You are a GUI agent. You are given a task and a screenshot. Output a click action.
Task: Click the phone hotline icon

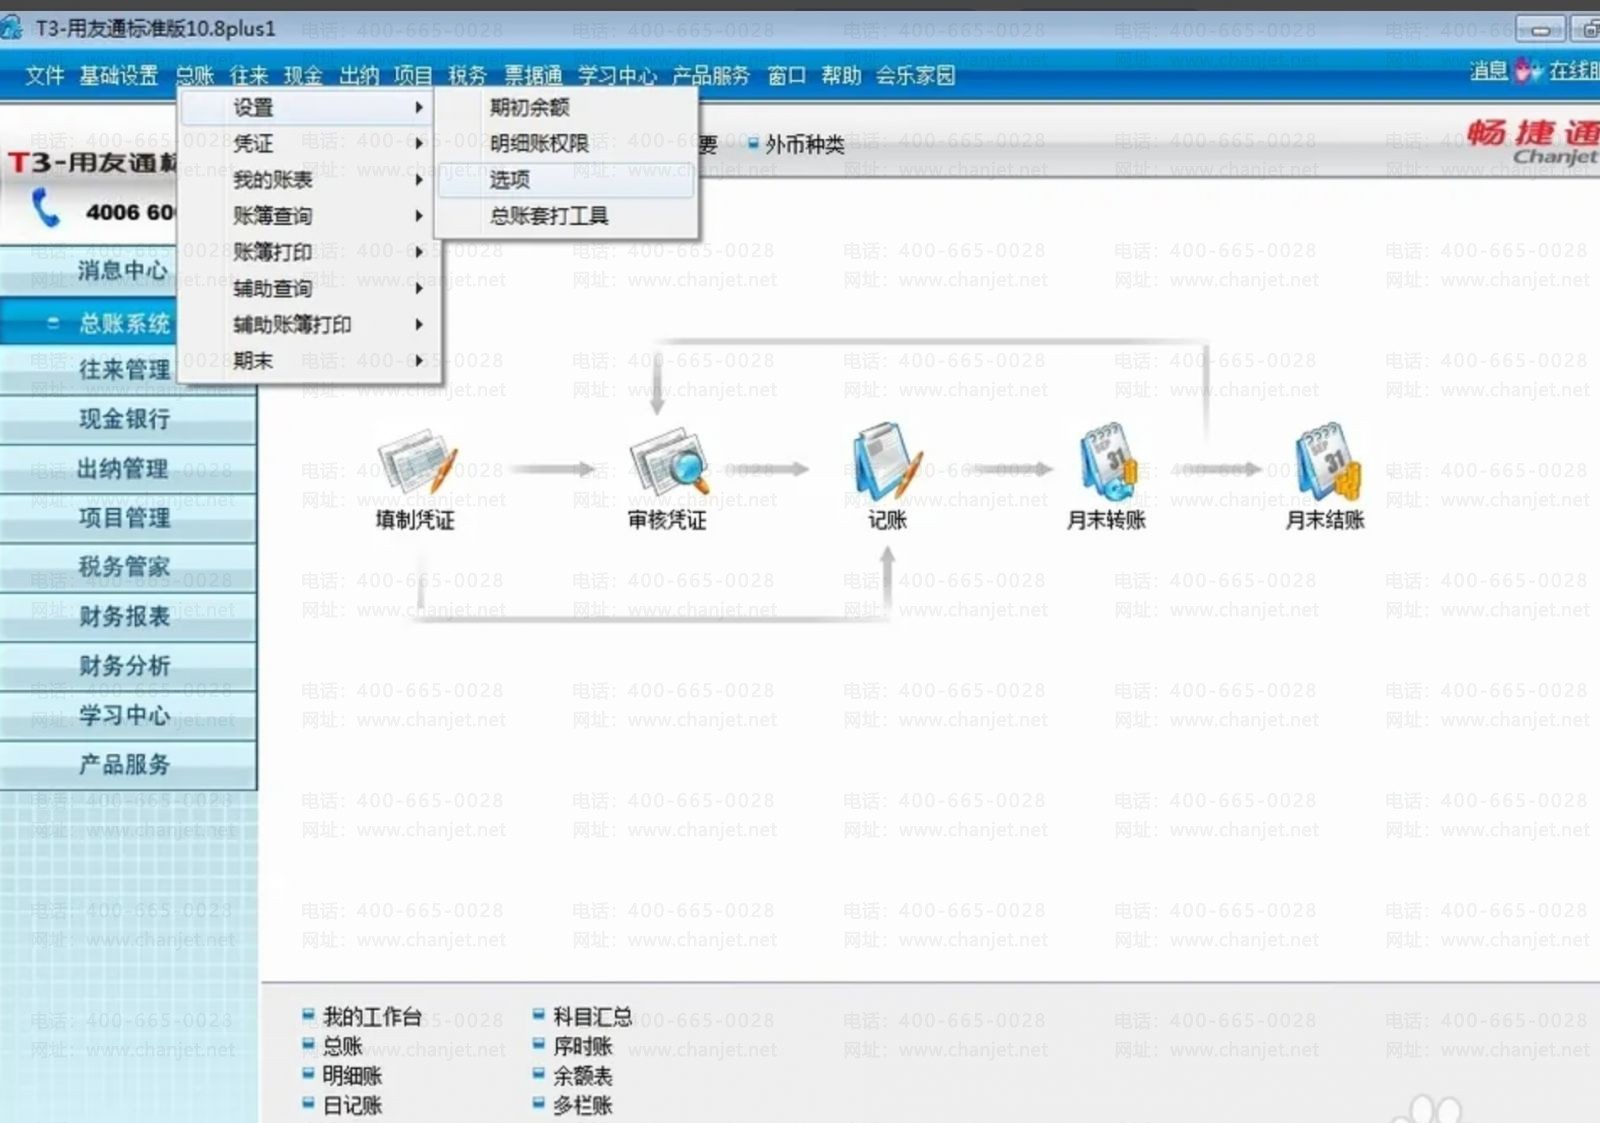tap(46, 209)
